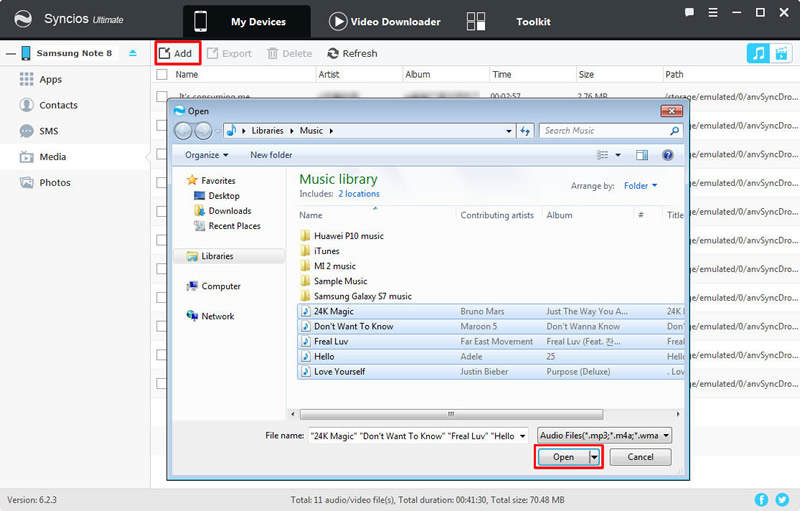The image size is (800, 511).
Task: Expand the address bar history dropdown
Action: pos(509,131)
